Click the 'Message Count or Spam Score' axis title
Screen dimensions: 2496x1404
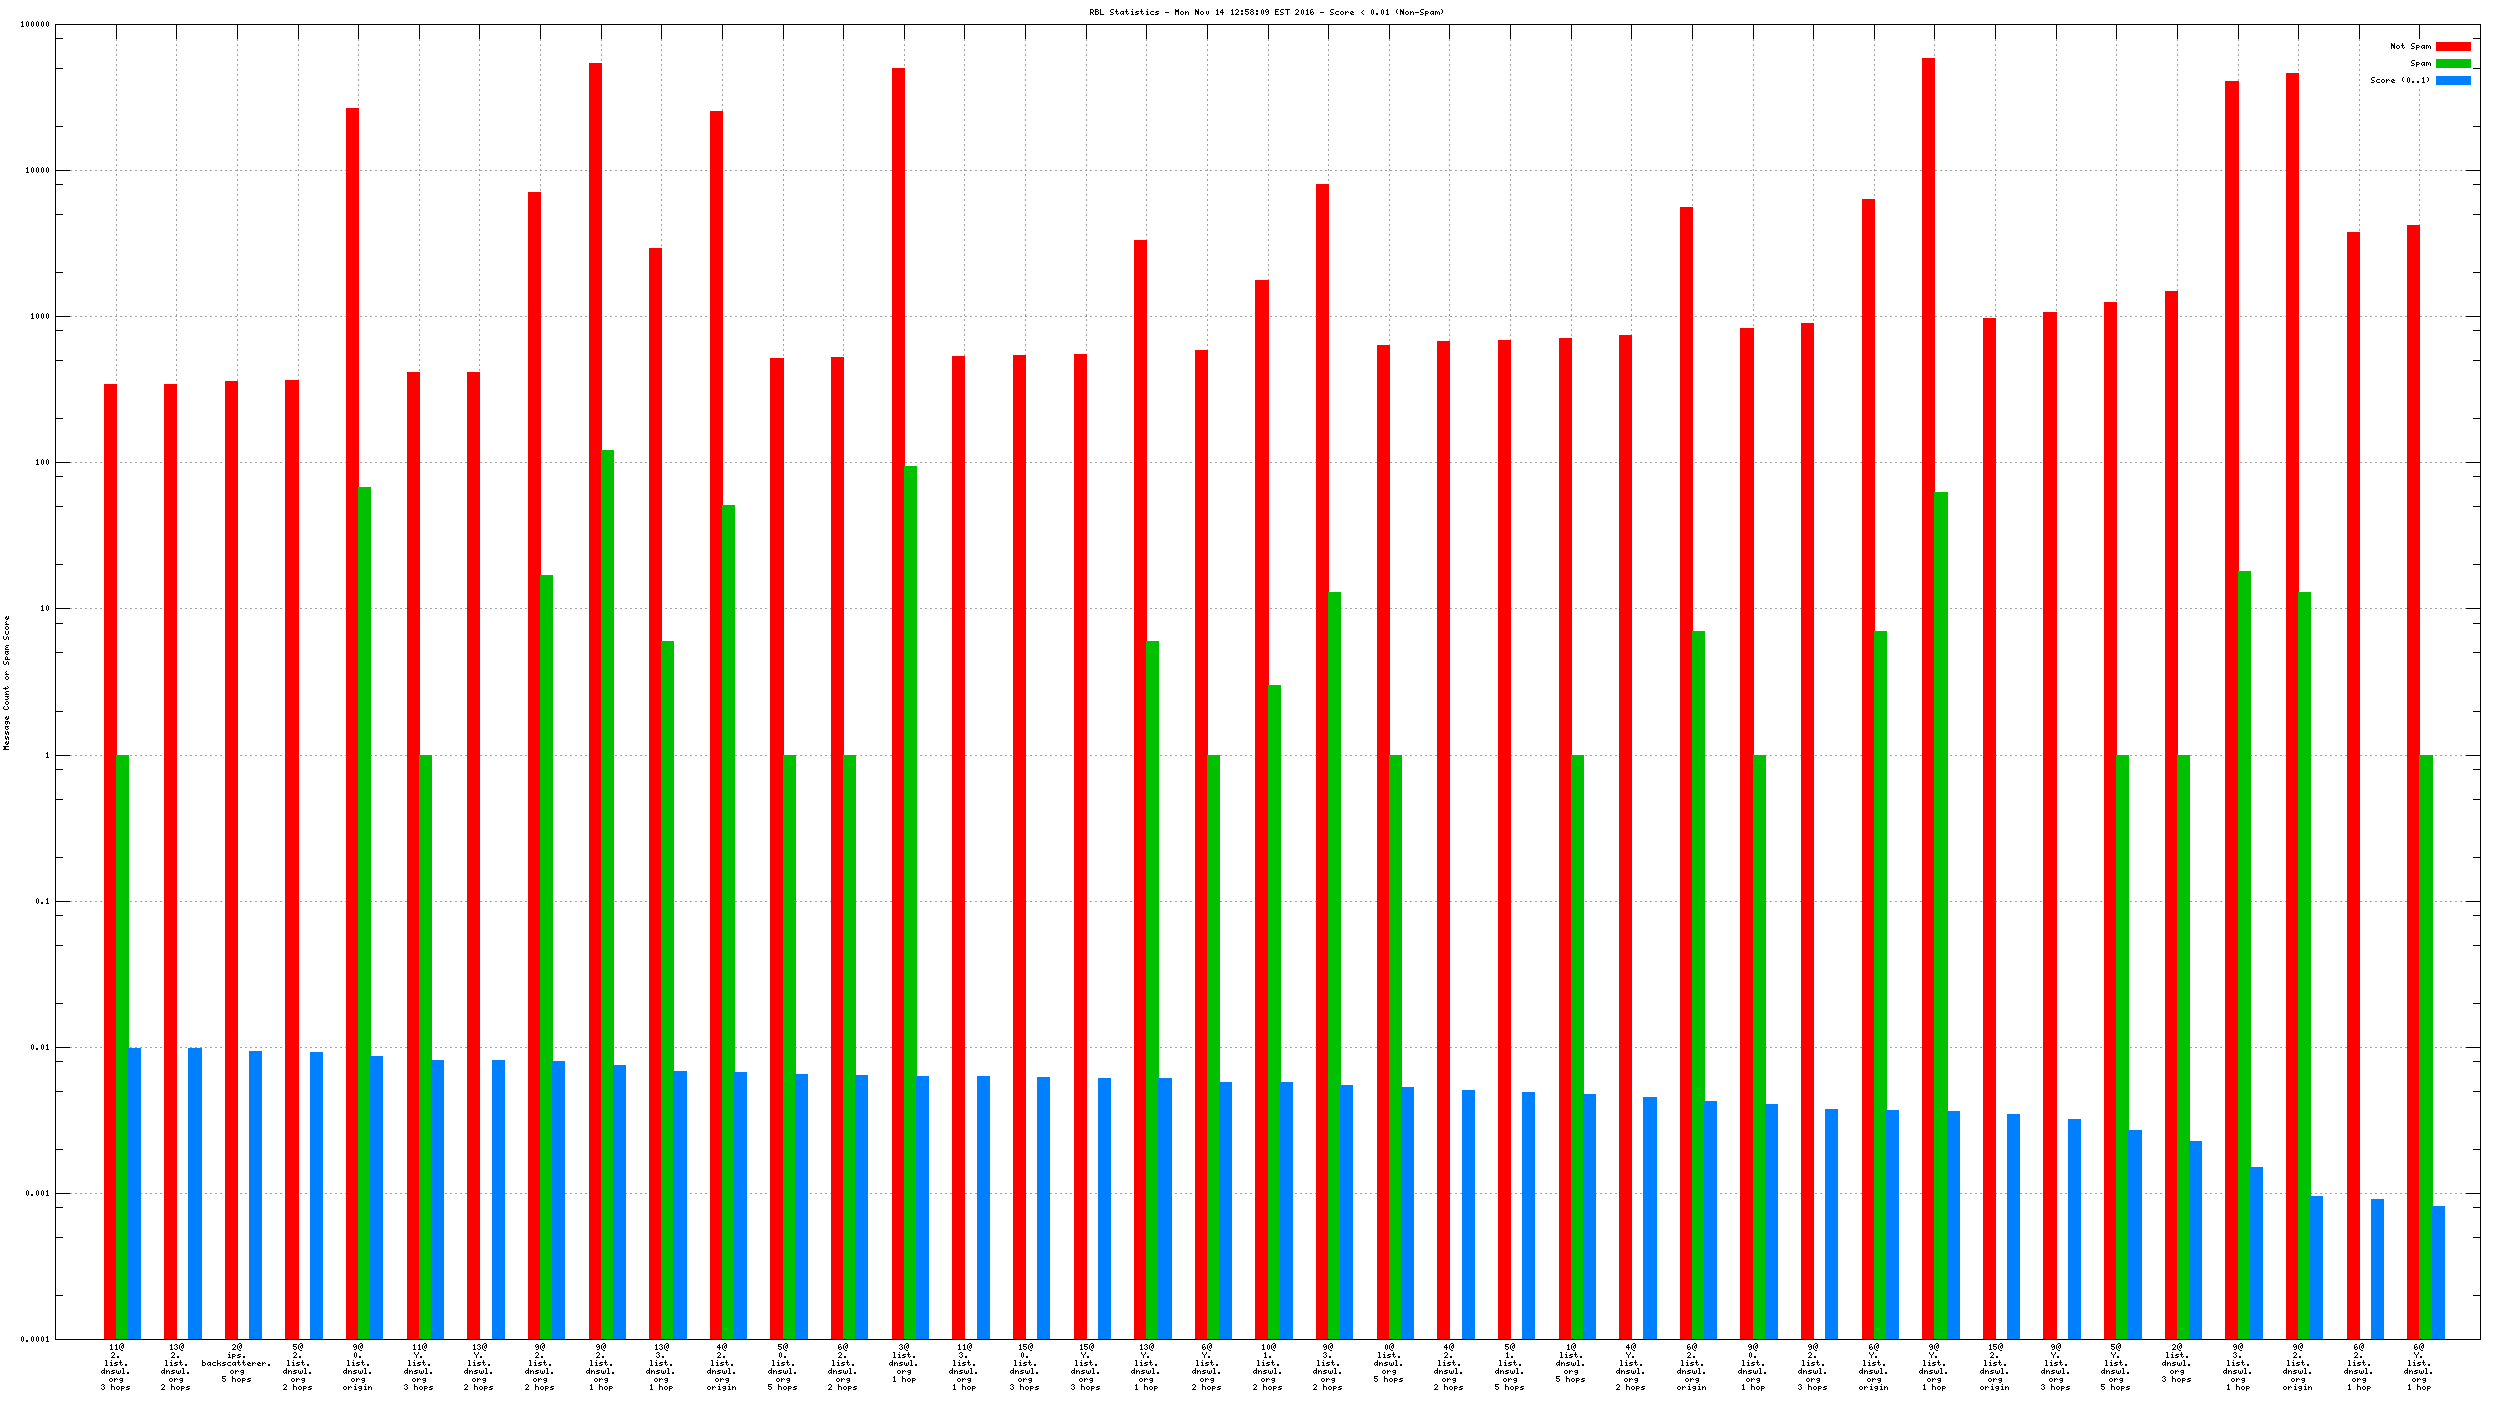click(x=7, y=682)
